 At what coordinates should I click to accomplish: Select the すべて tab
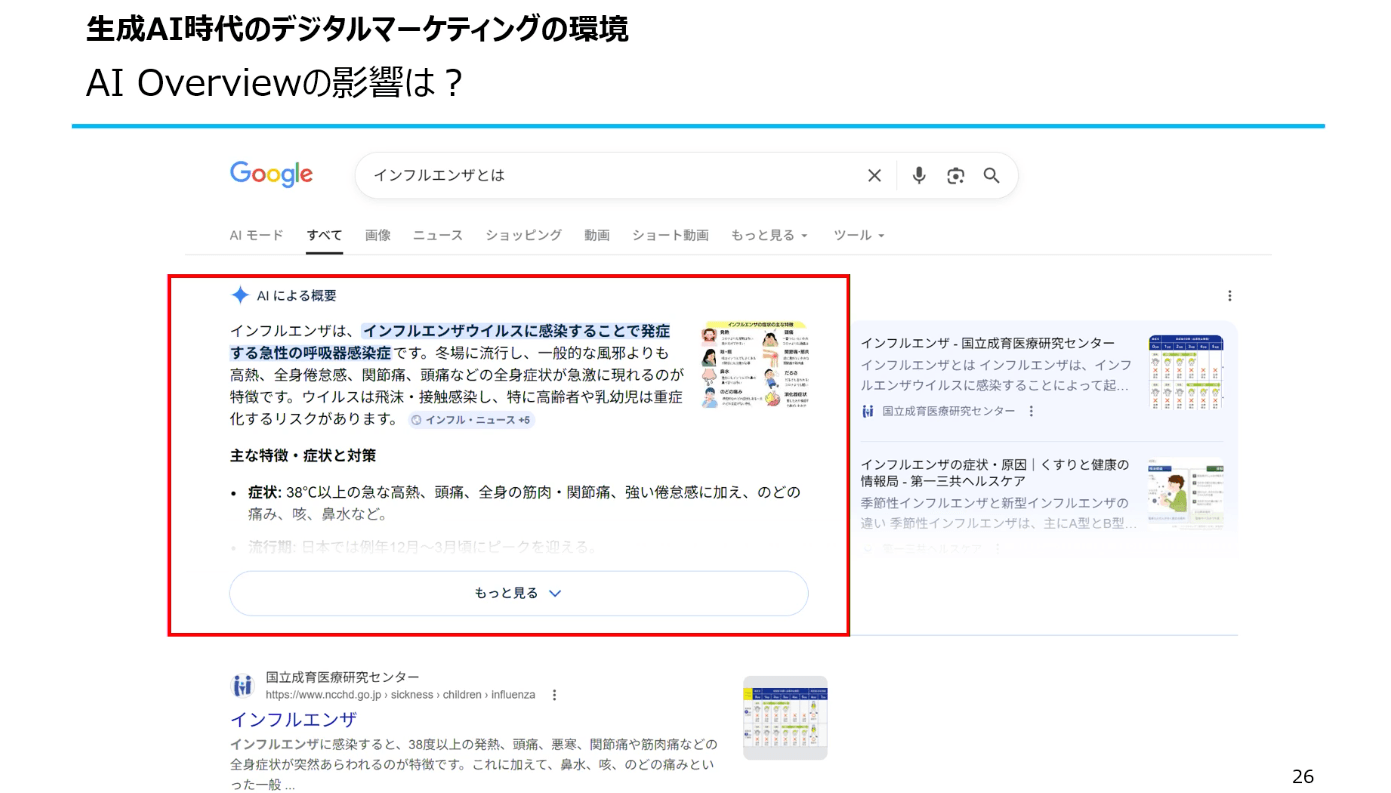[324, 235]
